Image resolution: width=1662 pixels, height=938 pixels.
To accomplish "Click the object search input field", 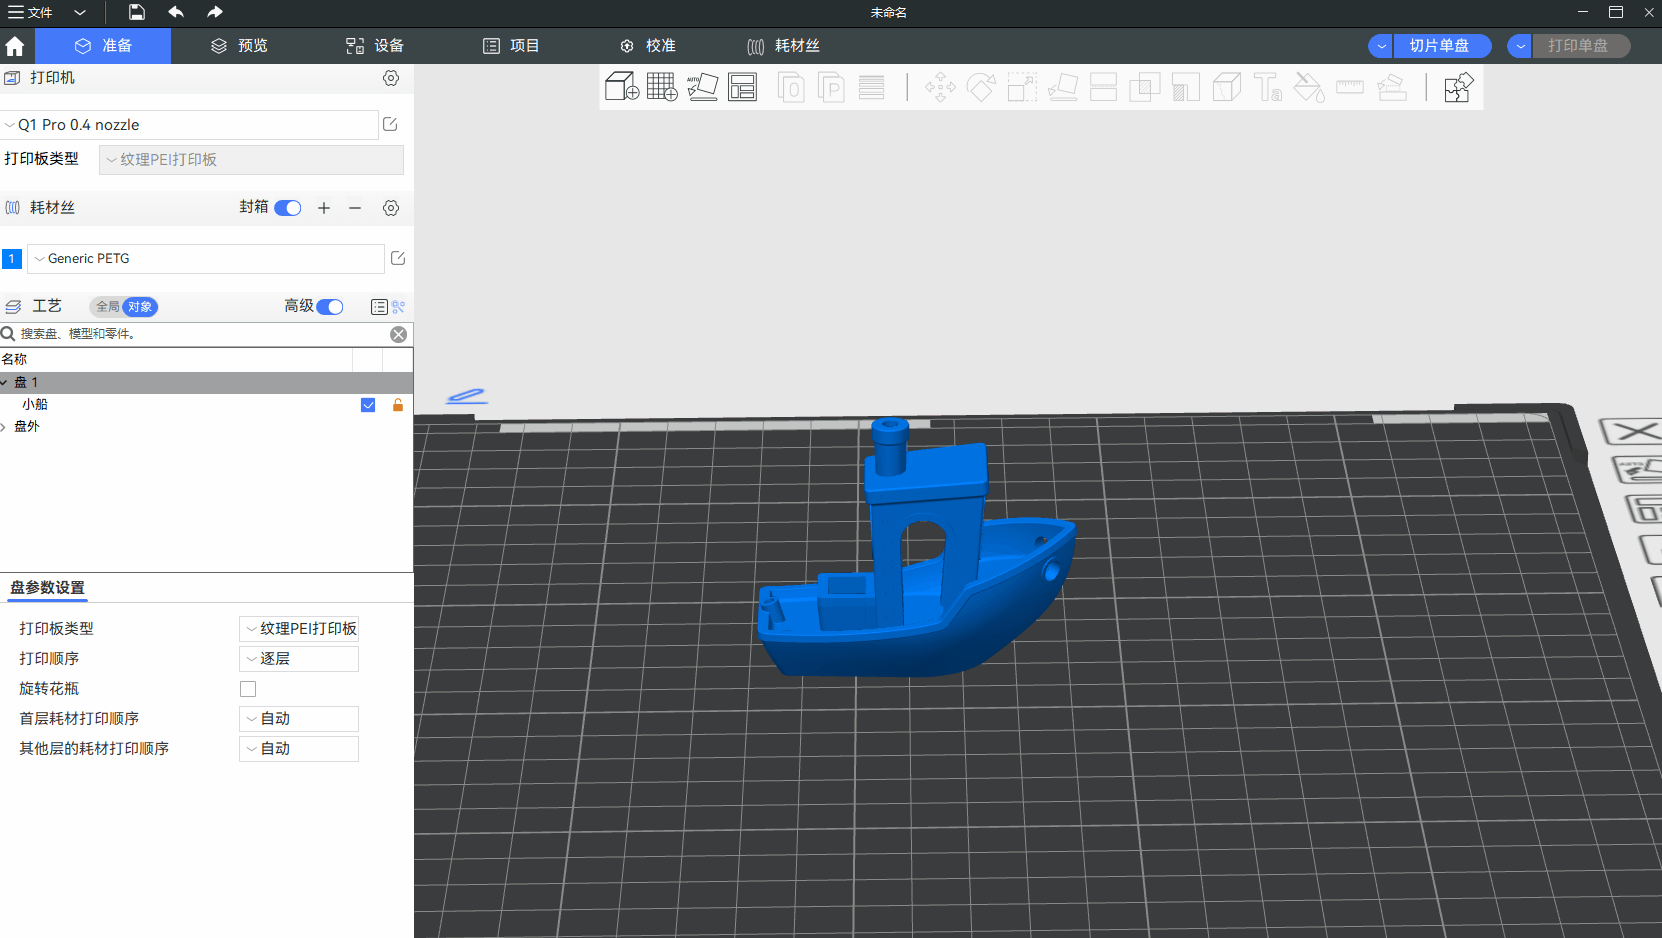I will (200, 334).
